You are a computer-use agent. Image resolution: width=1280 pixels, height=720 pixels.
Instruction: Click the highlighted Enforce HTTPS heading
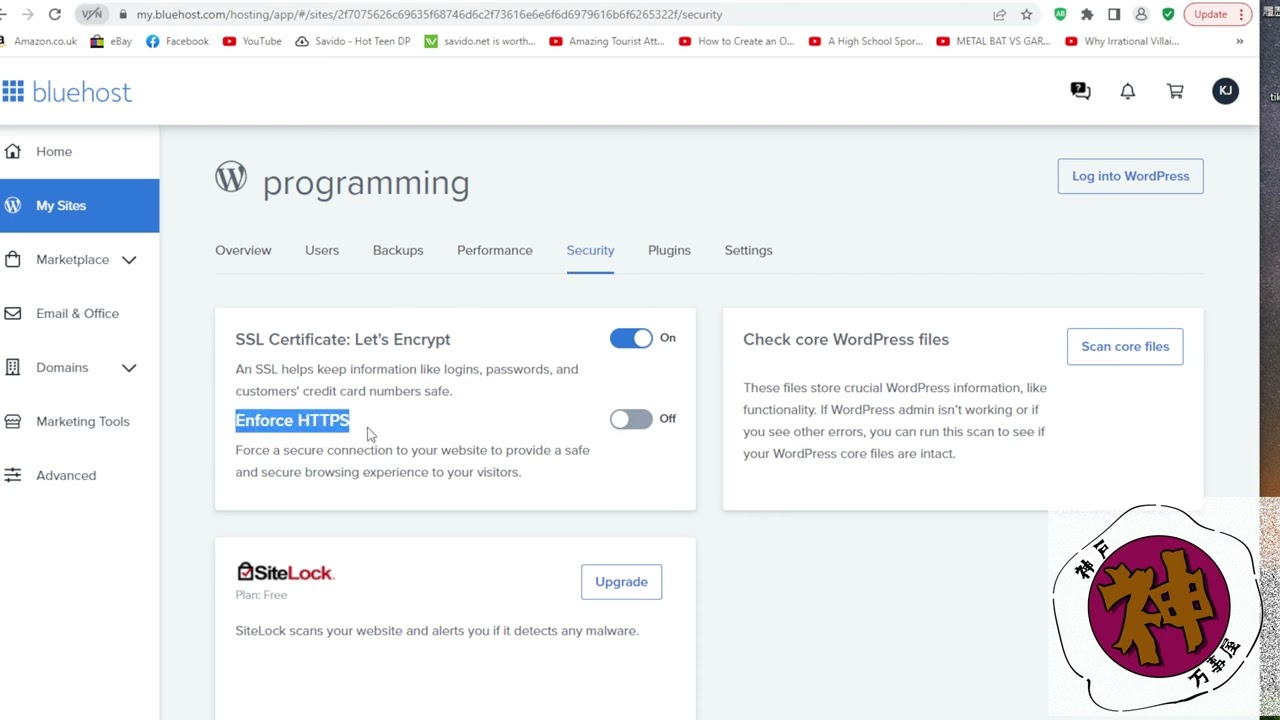coord(292,420)
